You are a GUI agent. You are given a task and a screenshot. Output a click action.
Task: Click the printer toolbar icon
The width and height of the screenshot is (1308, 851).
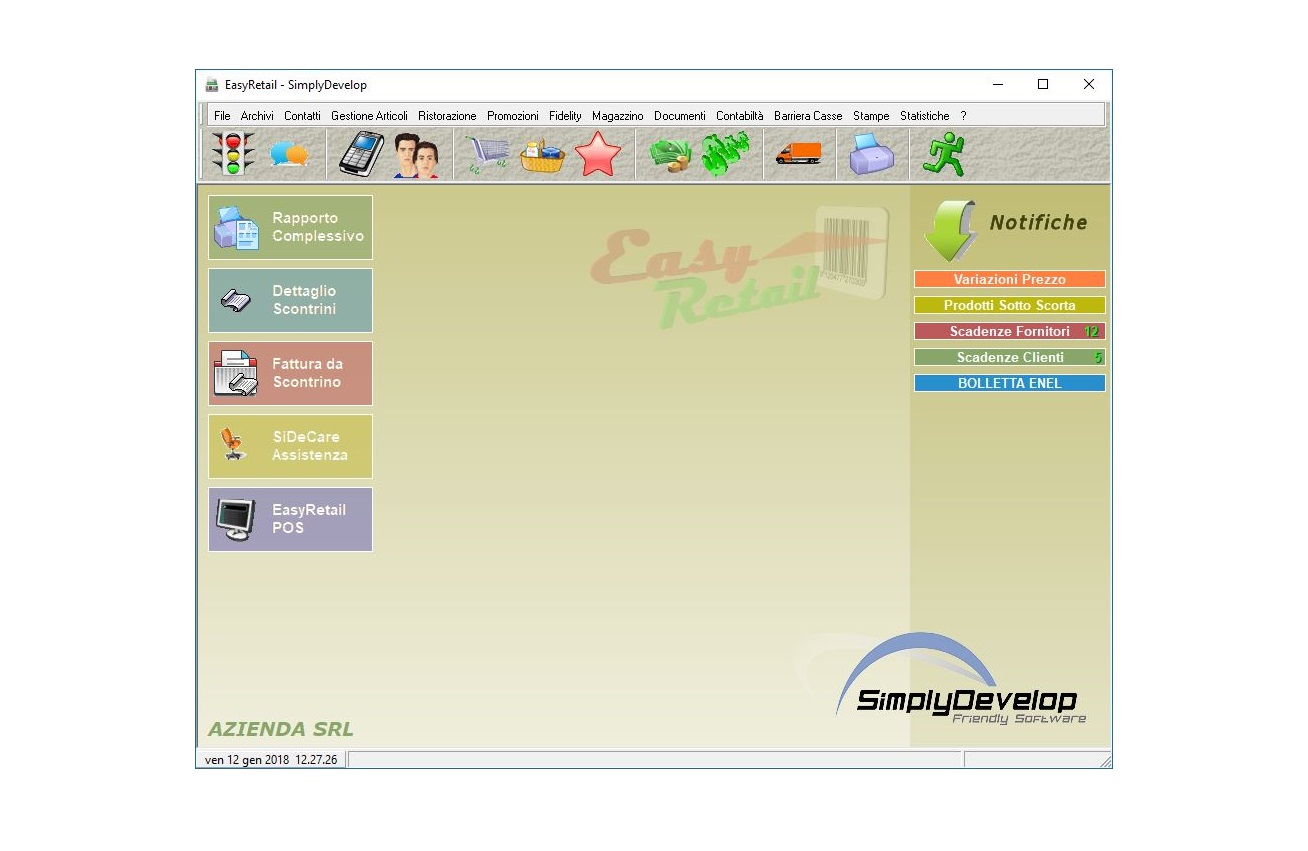pyautogui.click(x=871, y=155)
